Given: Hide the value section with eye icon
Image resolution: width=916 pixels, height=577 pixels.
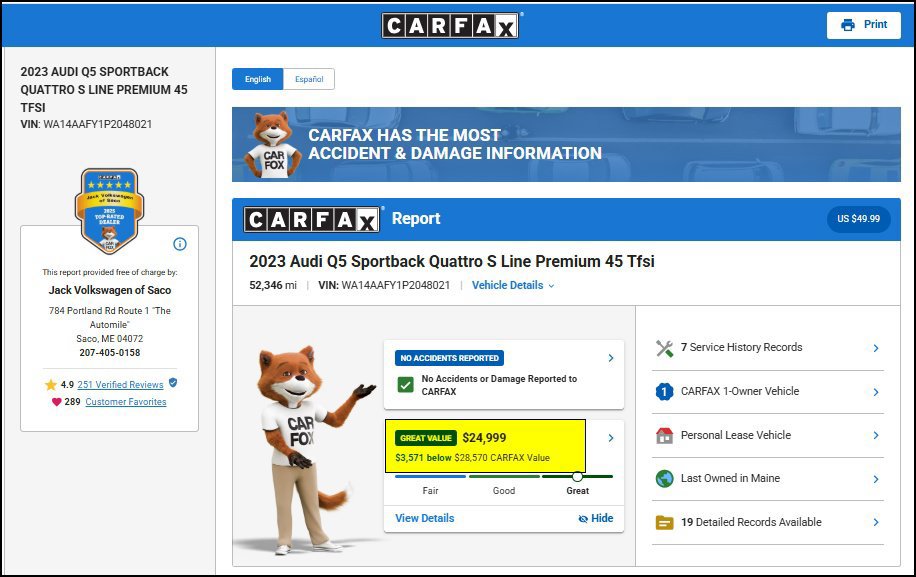Looking at the screenshot, I should tap(596, 518).
